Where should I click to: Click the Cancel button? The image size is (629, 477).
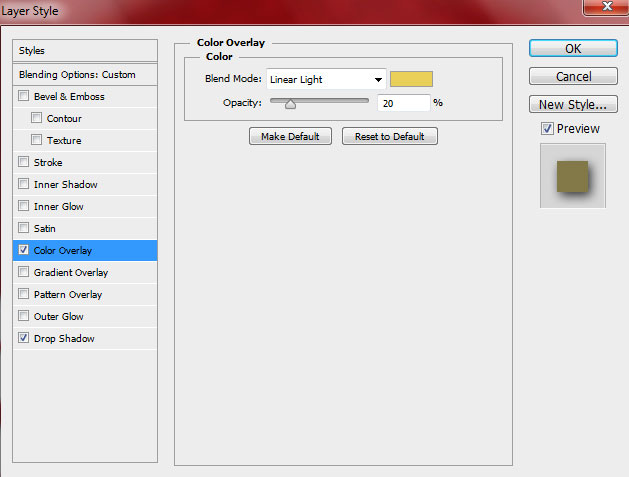pos(573,76)
